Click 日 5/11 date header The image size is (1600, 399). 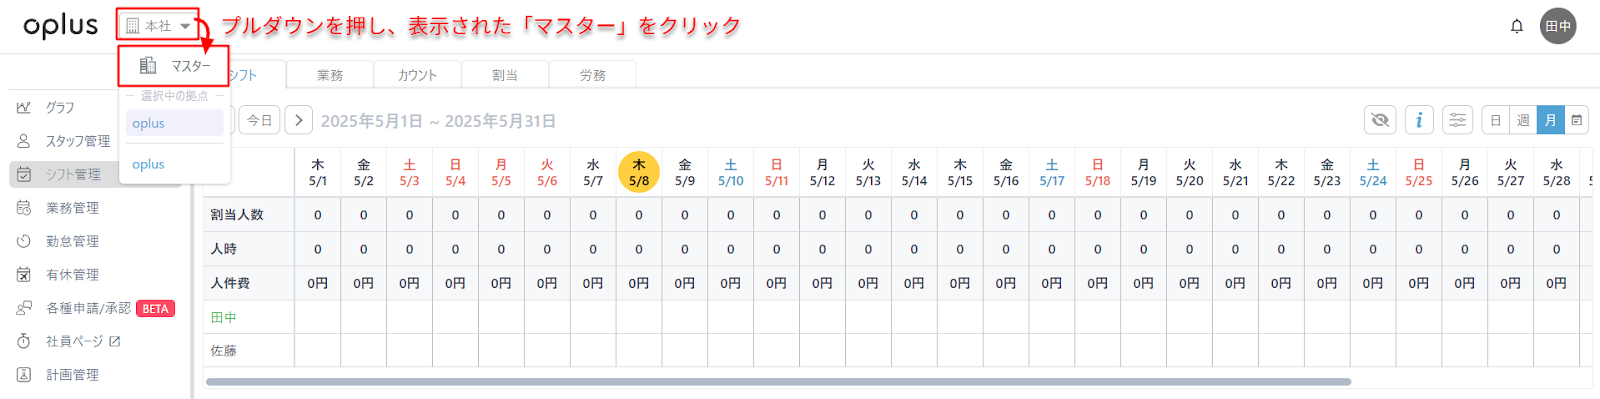click(777, 172)
